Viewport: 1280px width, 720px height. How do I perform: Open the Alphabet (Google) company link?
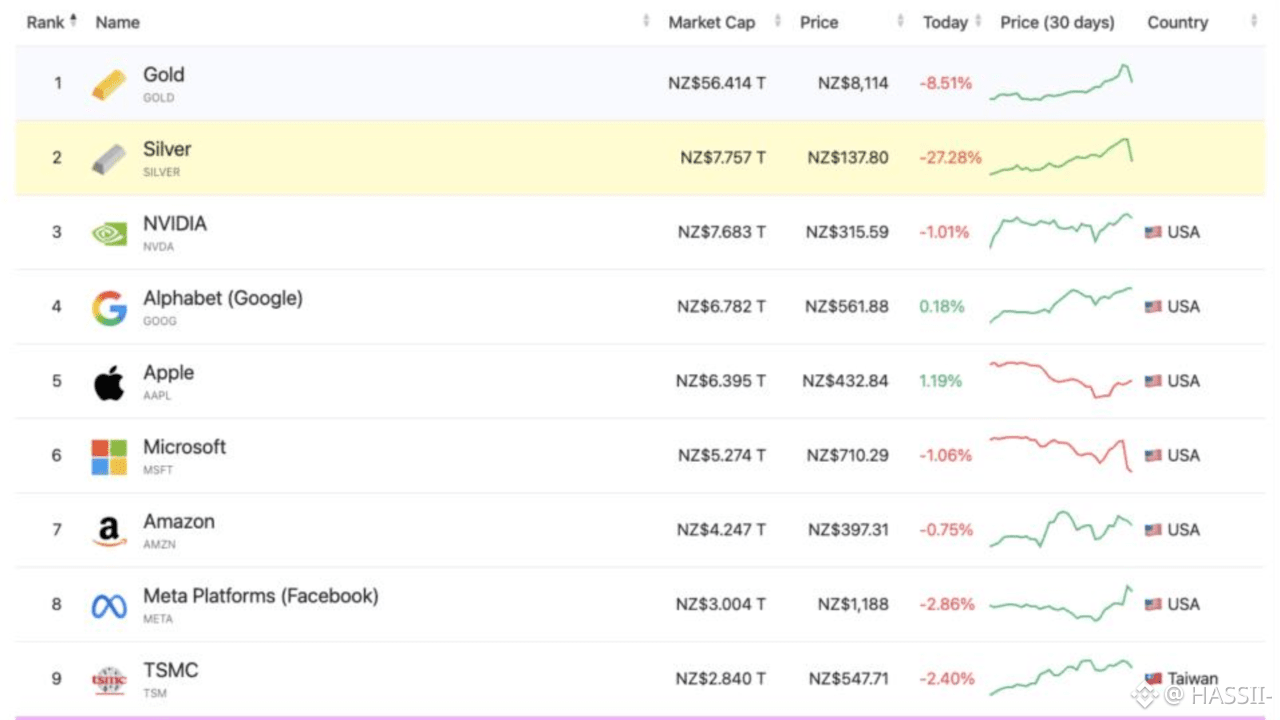(x=222, y=298)
